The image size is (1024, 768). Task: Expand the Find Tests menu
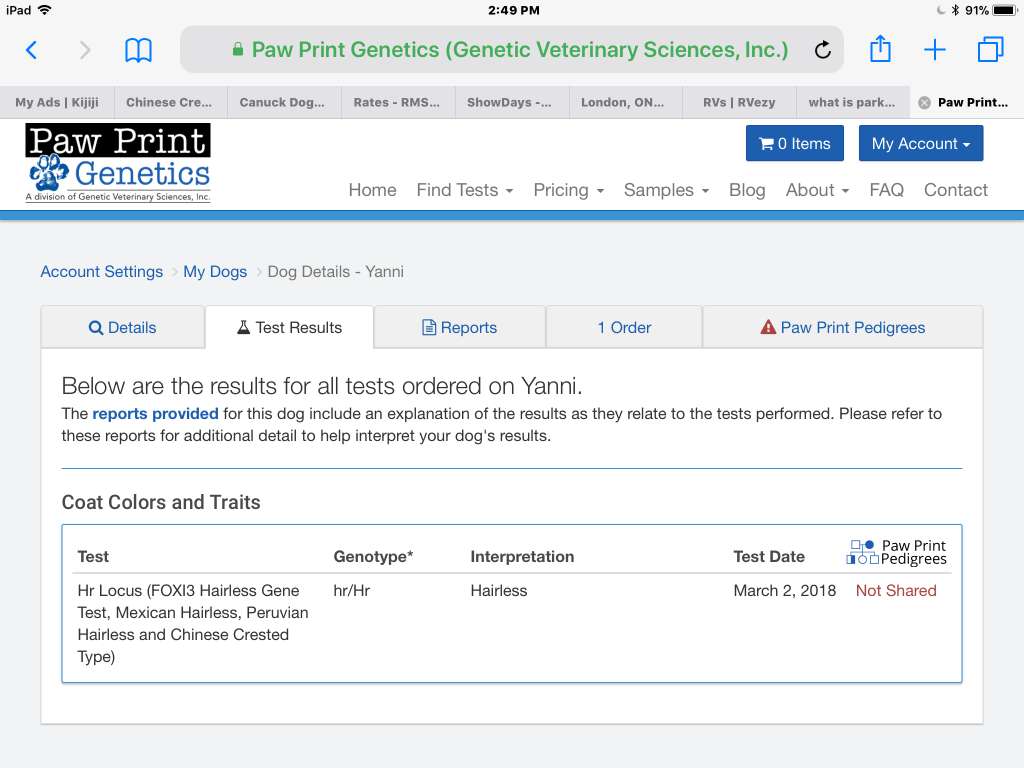click(465, 190)
